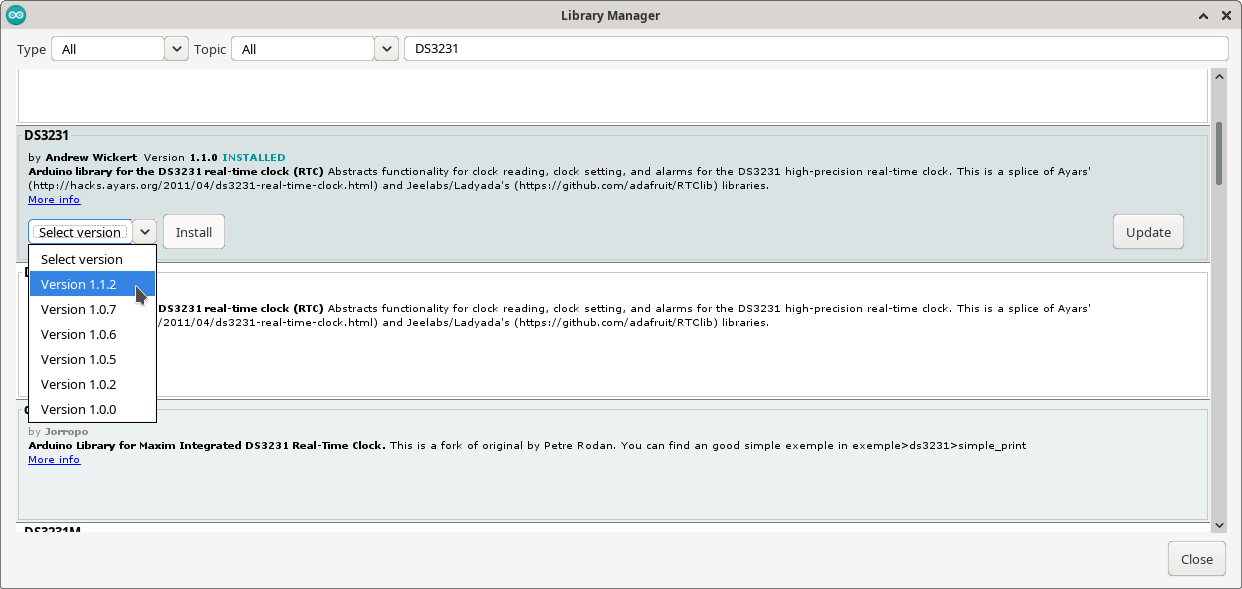The width and height of the screenshot is (1242, 589).
Task: Choose Select version in dropdown list
Action: click(x=92, y=259)
